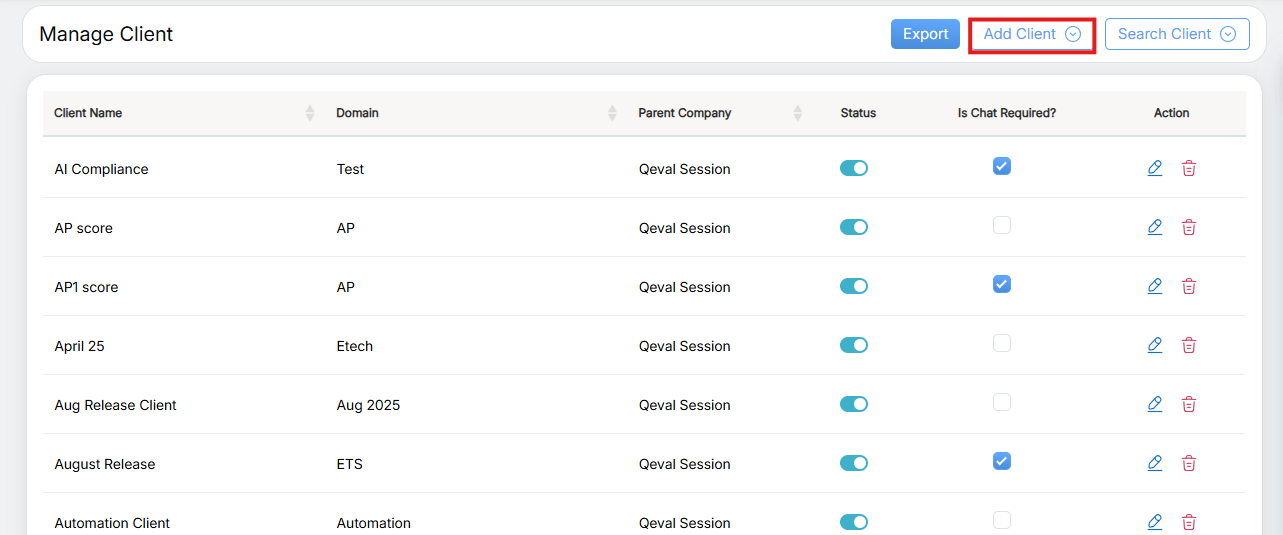Enable chat required for April 25
Screen dimensions: 1283x535
[1001, 344]
